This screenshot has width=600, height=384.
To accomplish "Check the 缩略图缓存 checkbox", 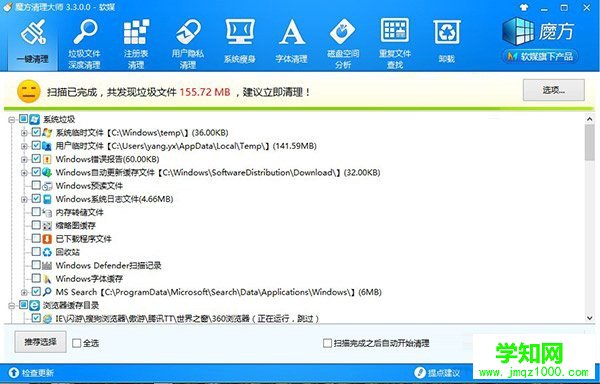I will tap(36, 225).
